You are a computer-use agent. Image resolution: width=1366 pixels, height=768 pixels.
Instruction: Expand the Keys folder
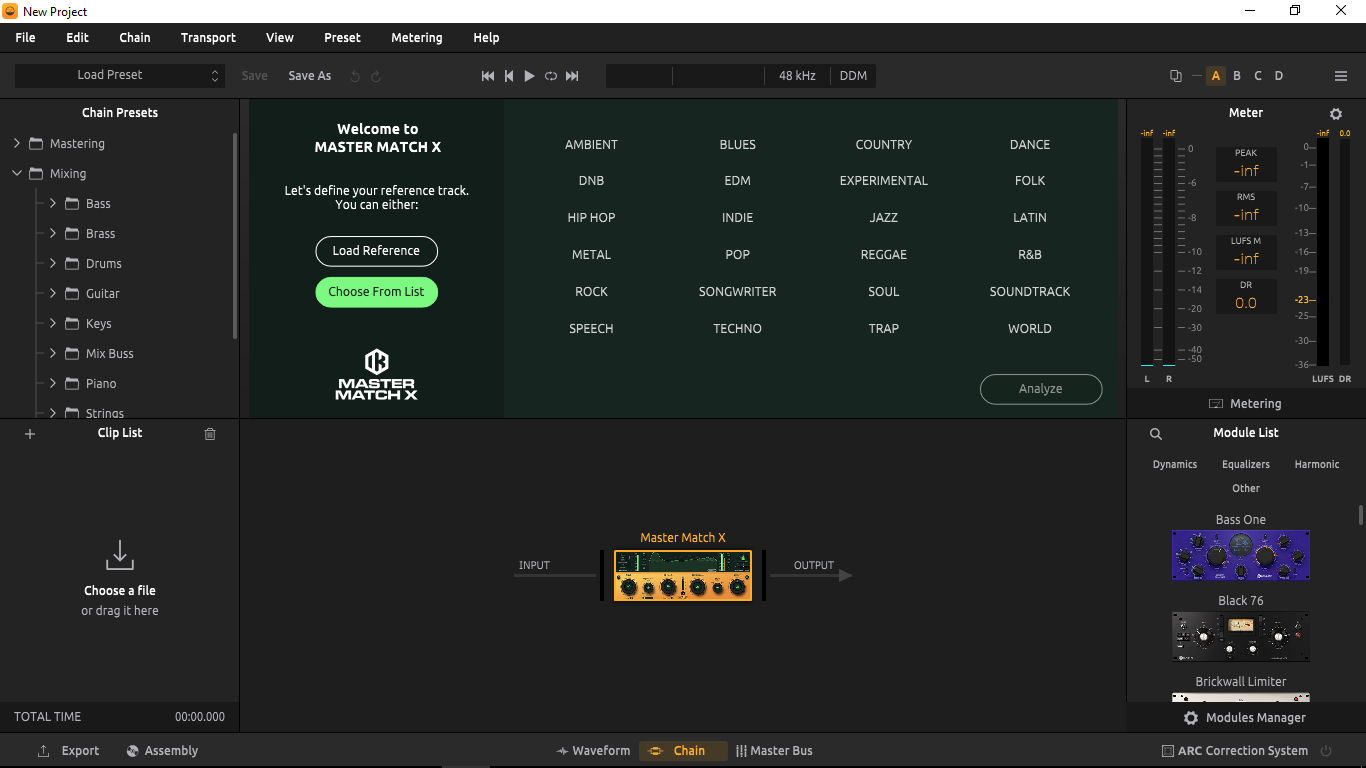tap(53, 324)
